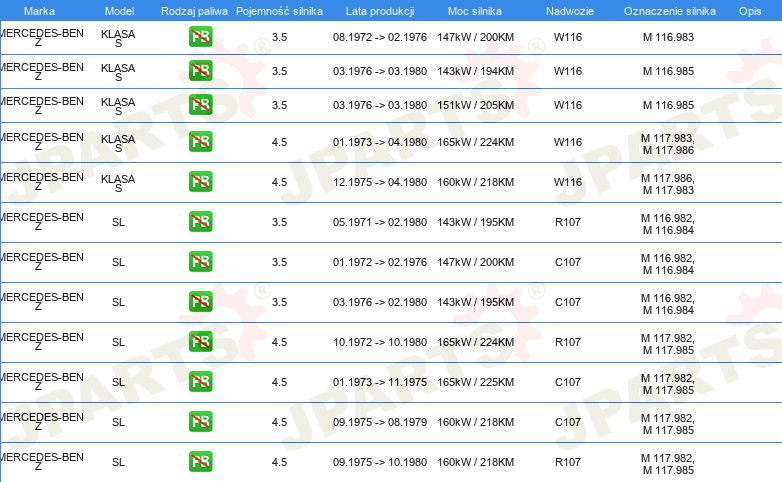Select fuel icon in 01.1973 -> 04.1980 row

pyautogui.click(x=200, y=141)
